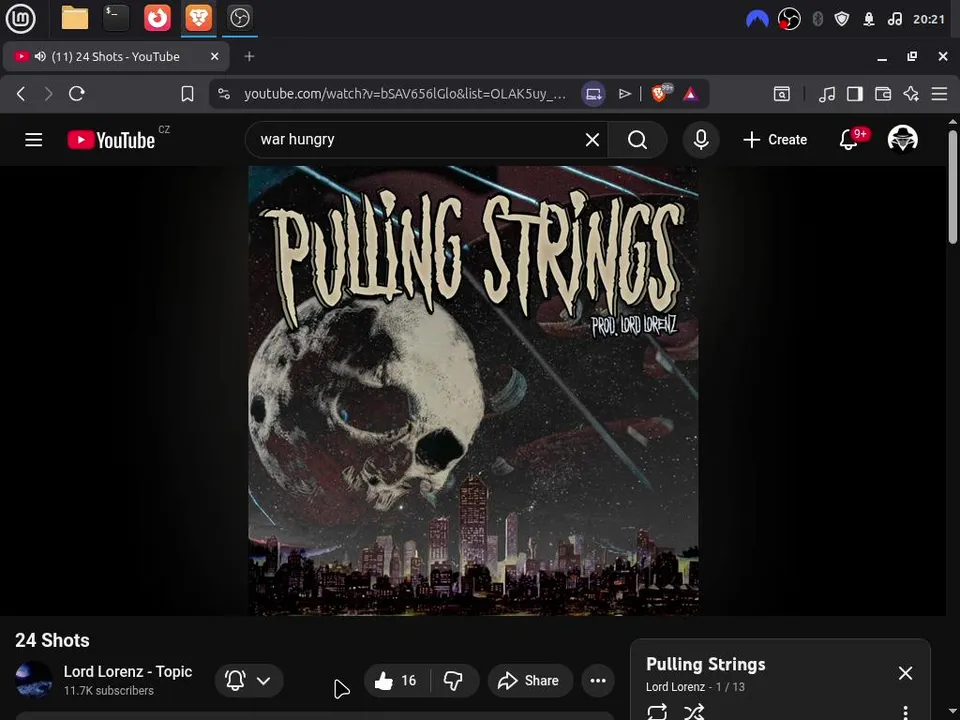Click the Bluetooth tray icon
Screen dimensions: 960x720
click(817, 20)
